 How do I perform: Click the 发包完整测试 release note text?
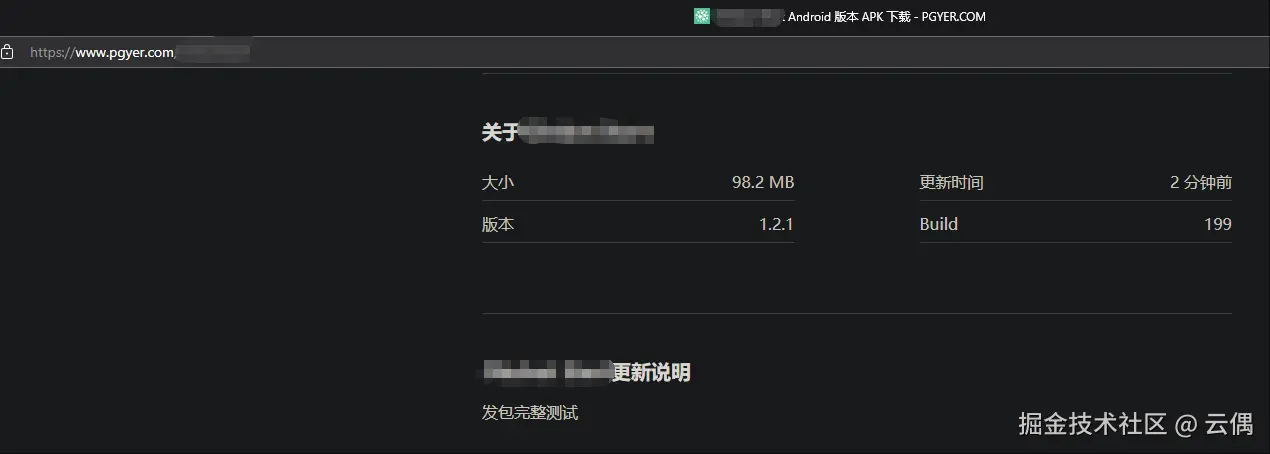coord(530,412)
